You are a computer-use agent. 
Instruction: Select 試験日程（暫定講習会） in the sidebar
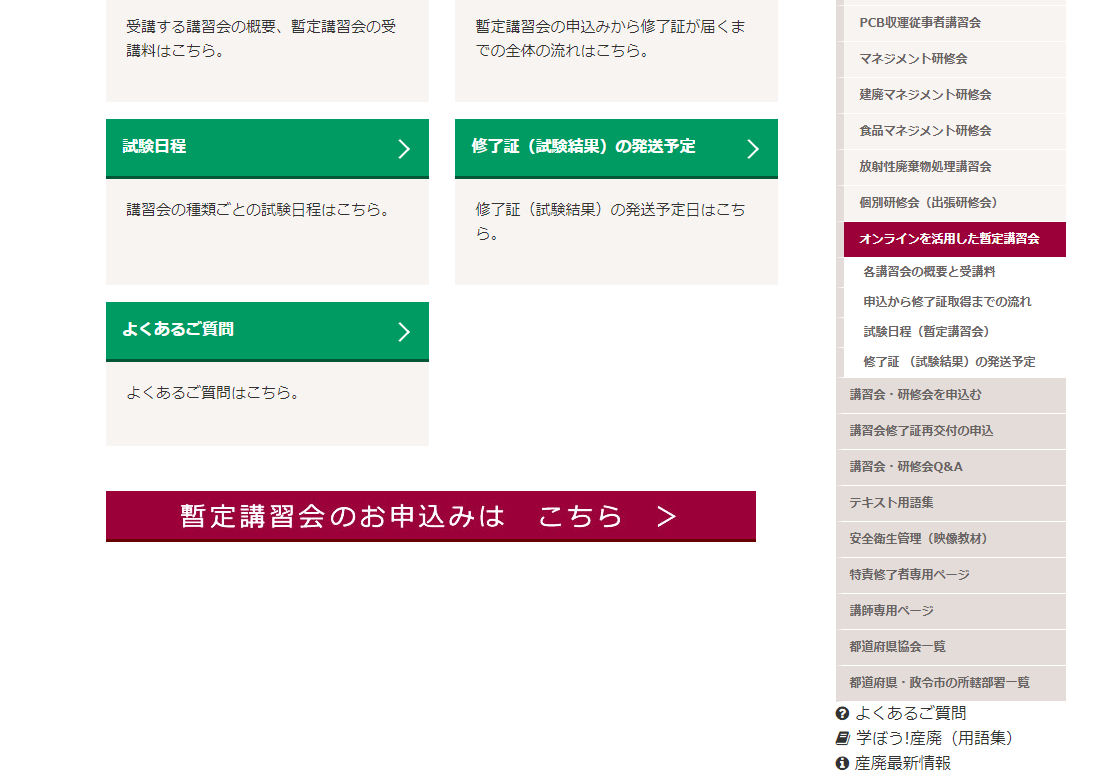pos(926,332)
